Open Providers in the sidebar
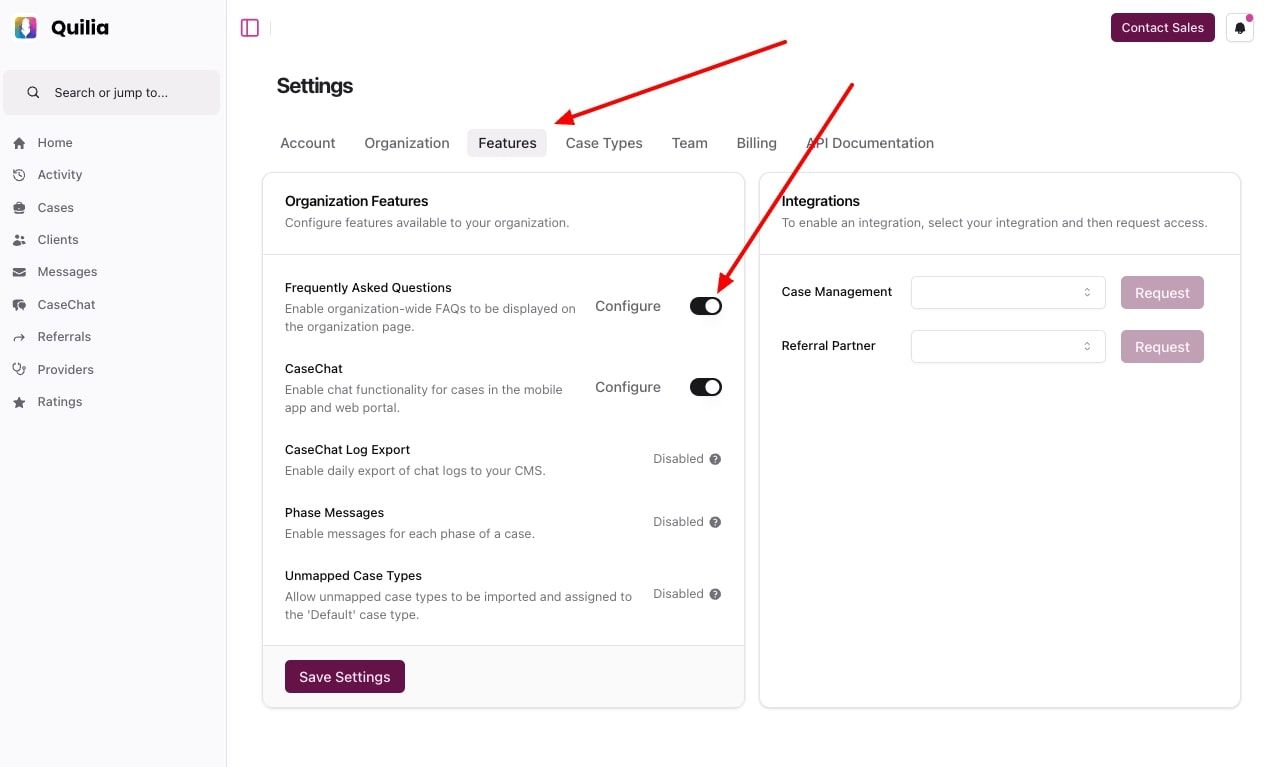 (x=65, y=369)
